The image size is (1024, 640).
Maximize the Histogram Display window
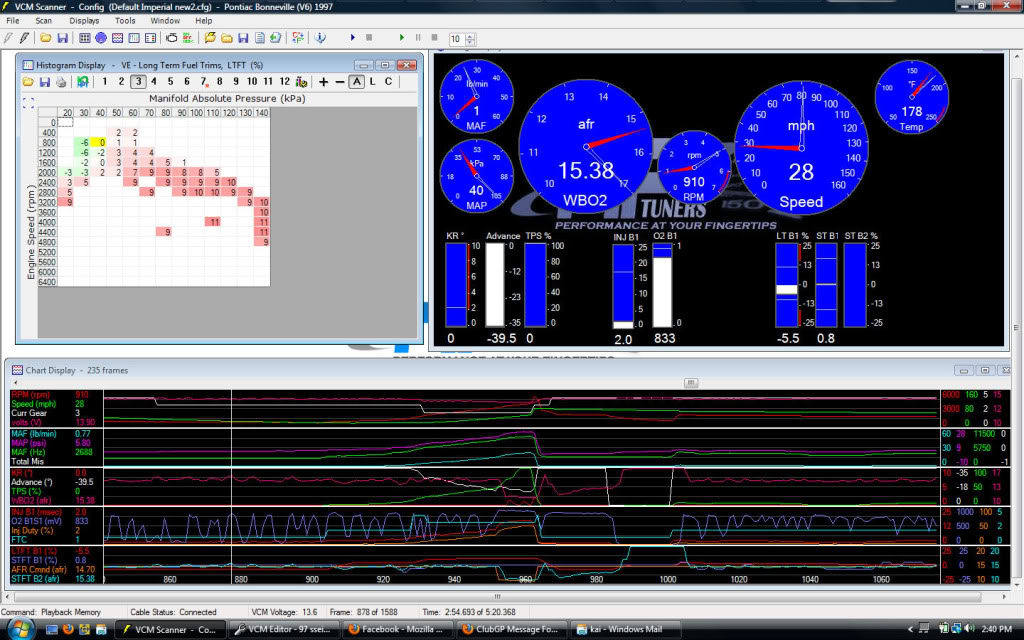coord(385,65)
